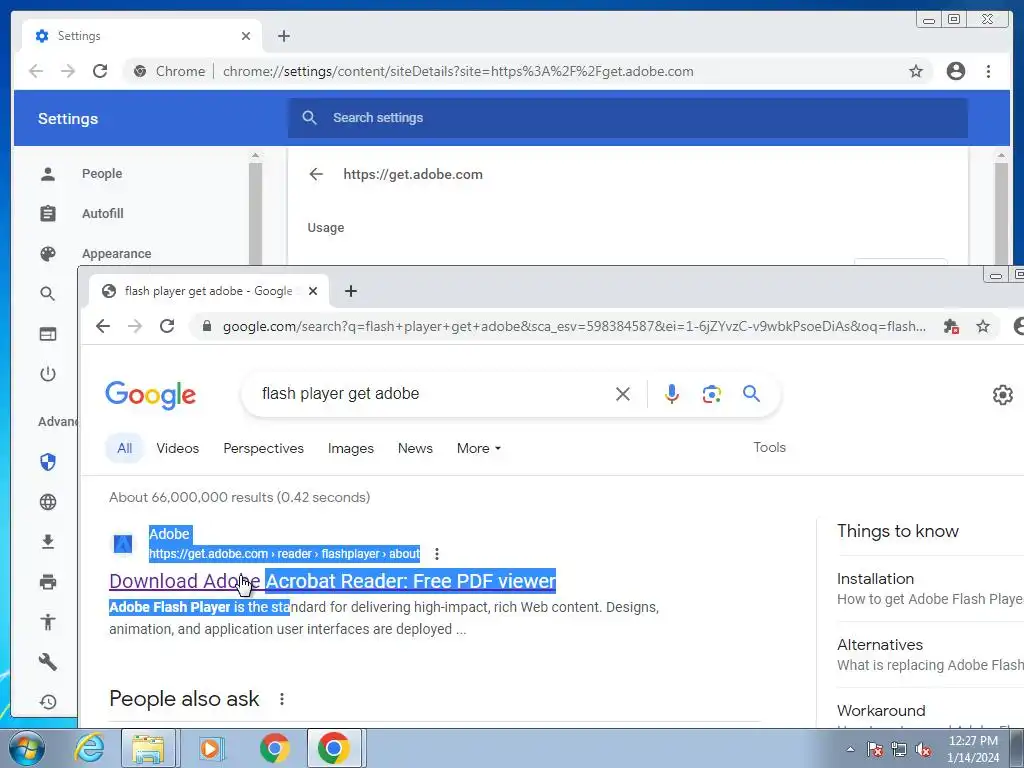
Task: Open On startup power icon in sidebar
Action: click(x=48, y=374)
